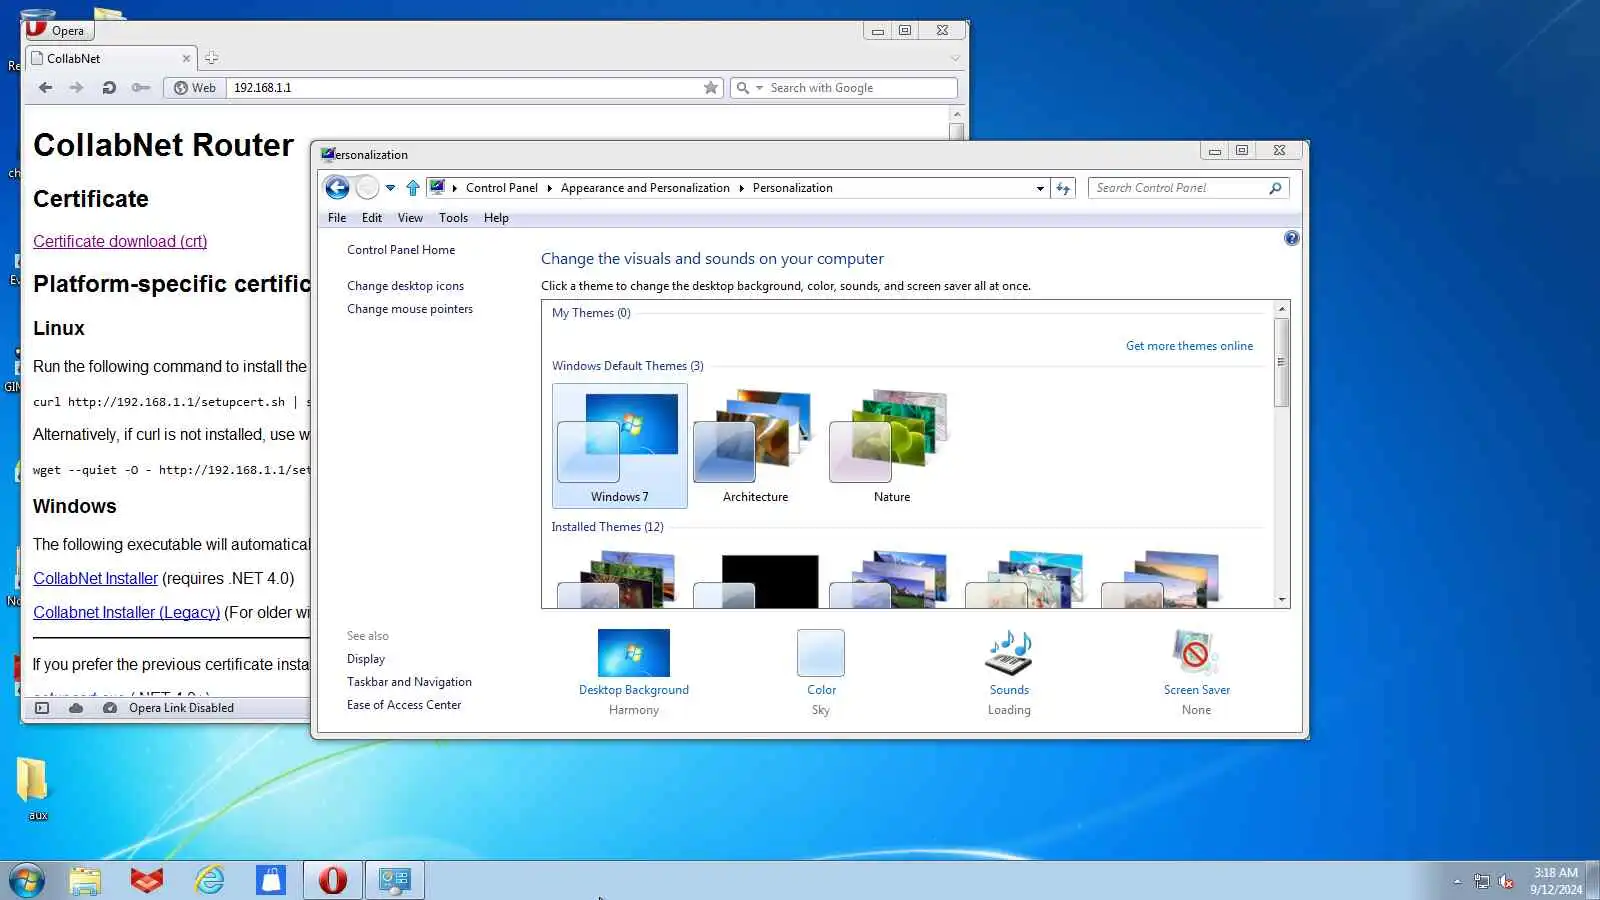Open Change desktop icons
This screenshot has width=1600, height=900.
405,286
